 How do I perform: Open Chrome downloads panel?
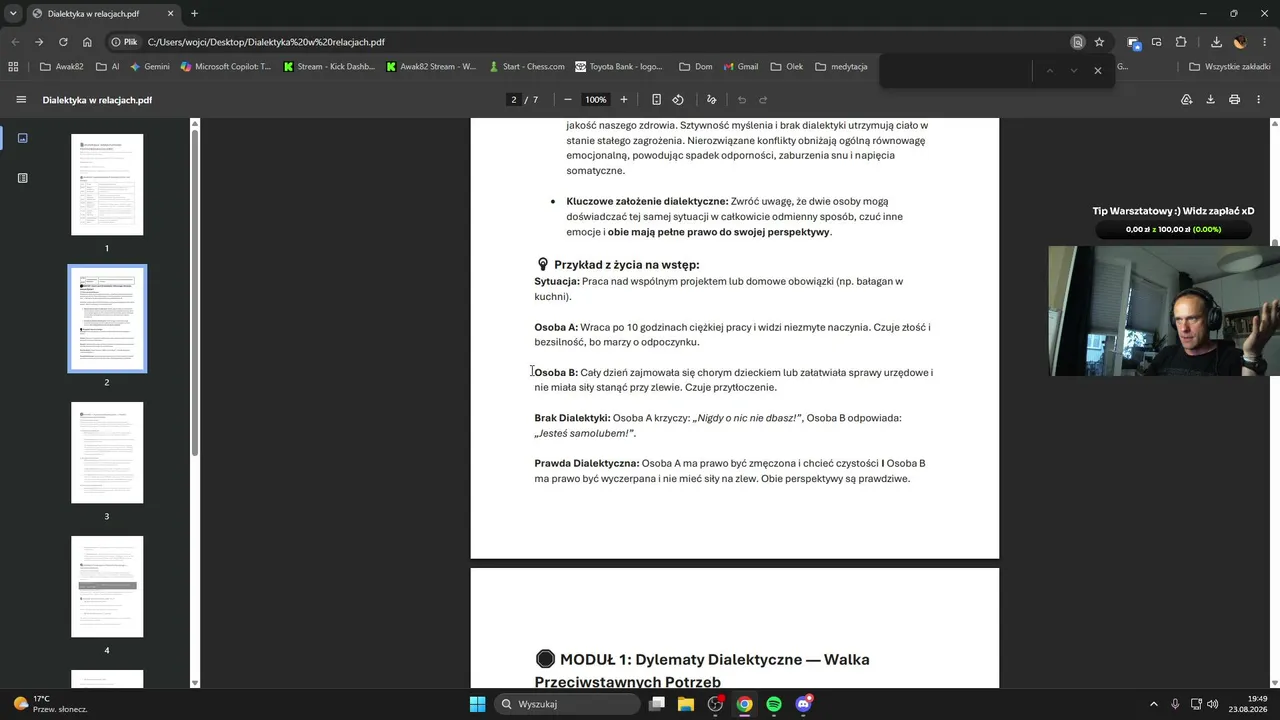pos(1216,42)
